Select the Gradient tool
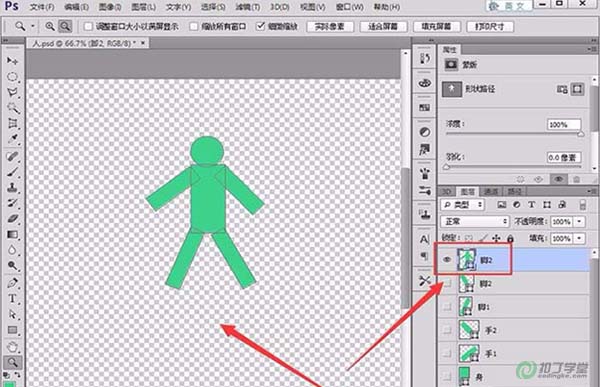This screenshot has height=387, width=600. (x=12, y=235)
